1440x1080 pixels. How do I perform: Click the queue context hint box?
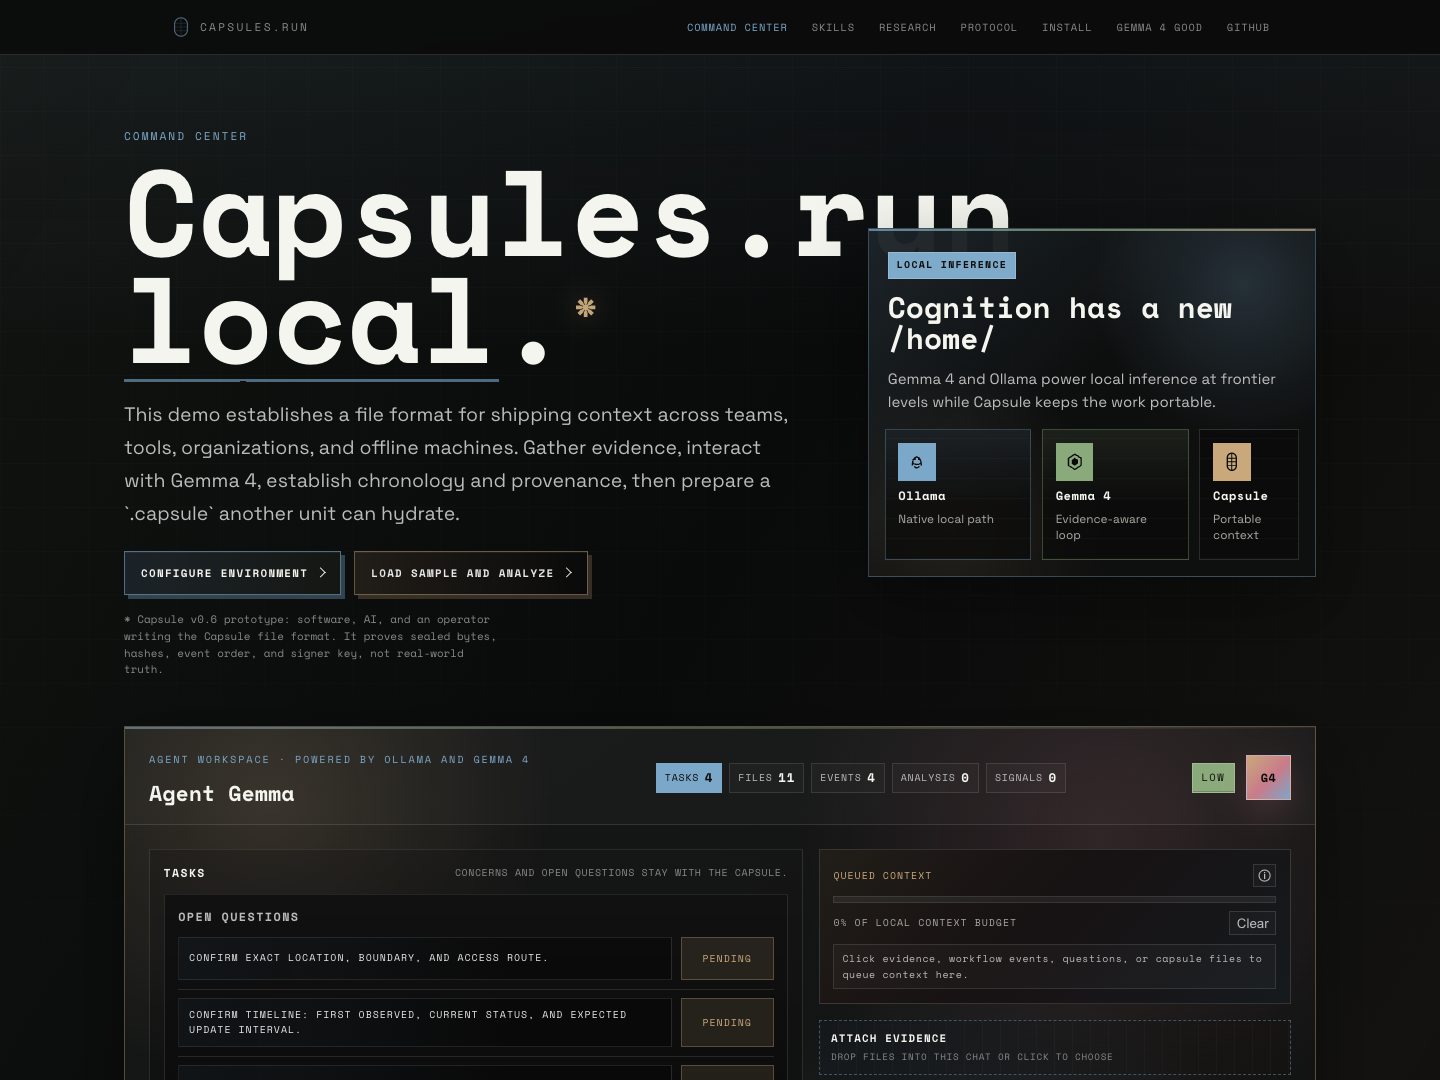[x=1054, y=967]
